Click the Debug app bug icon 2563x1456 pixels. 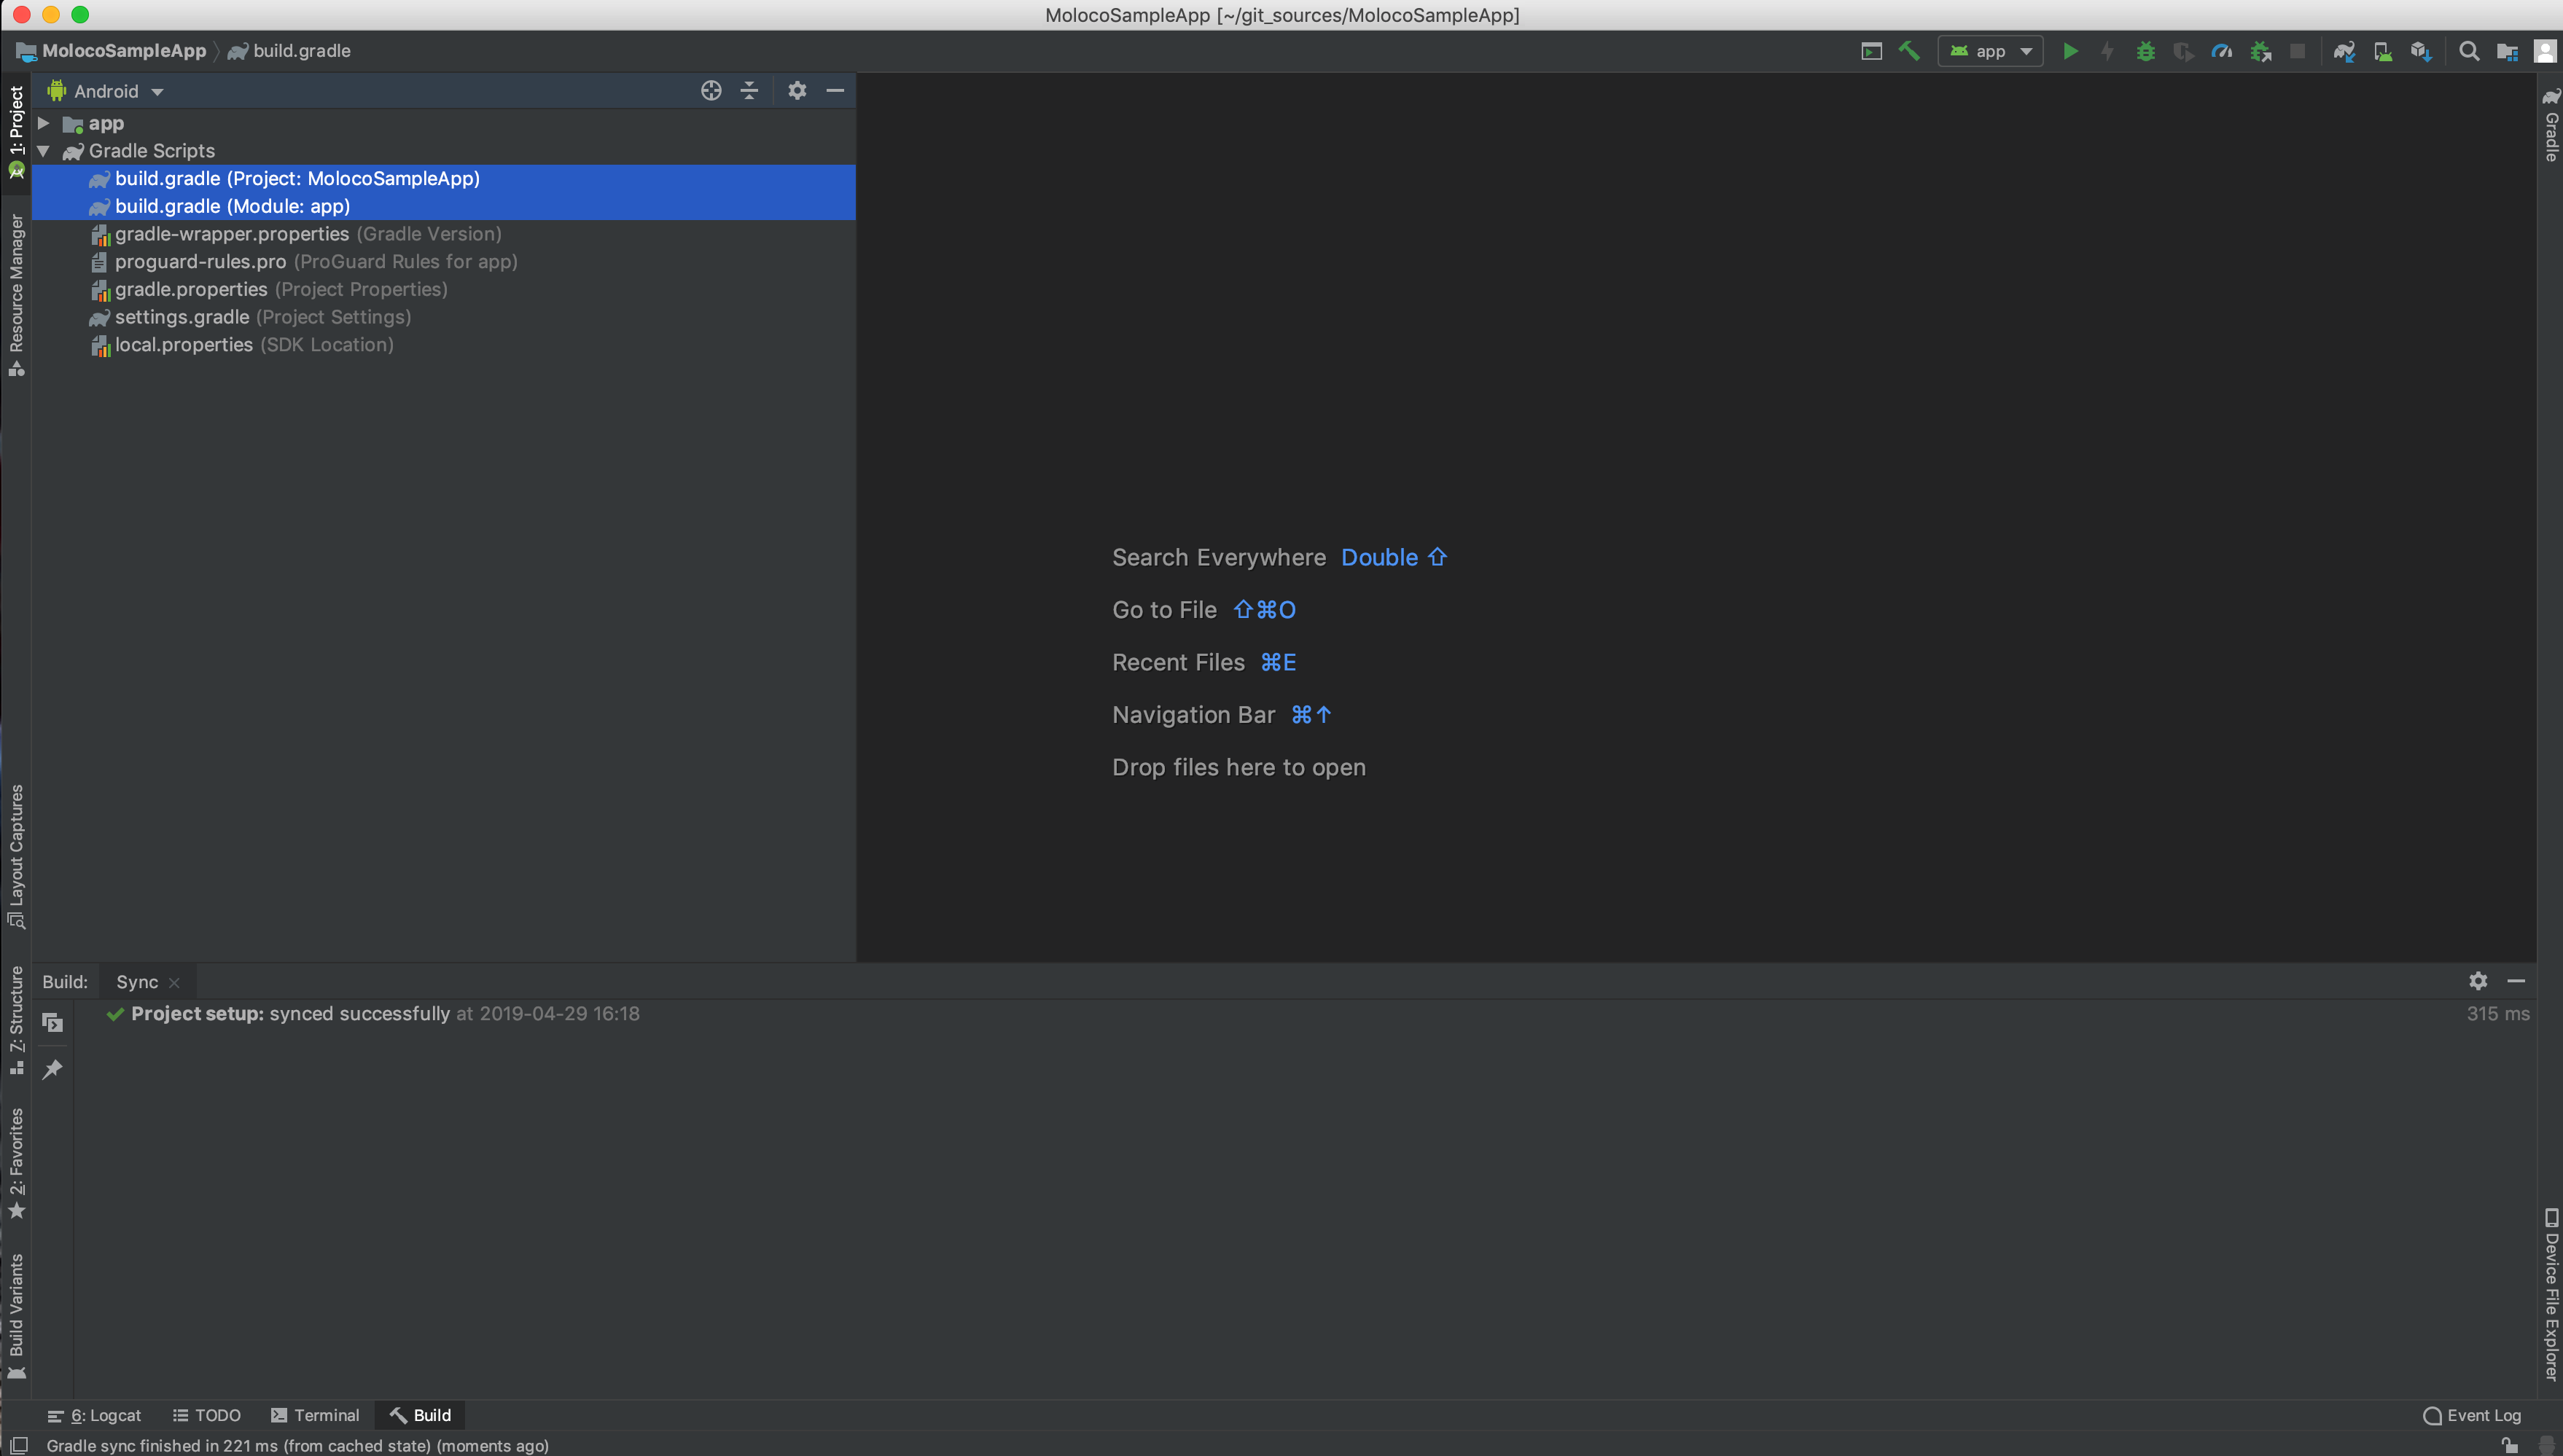click(x=2145, y=51)
